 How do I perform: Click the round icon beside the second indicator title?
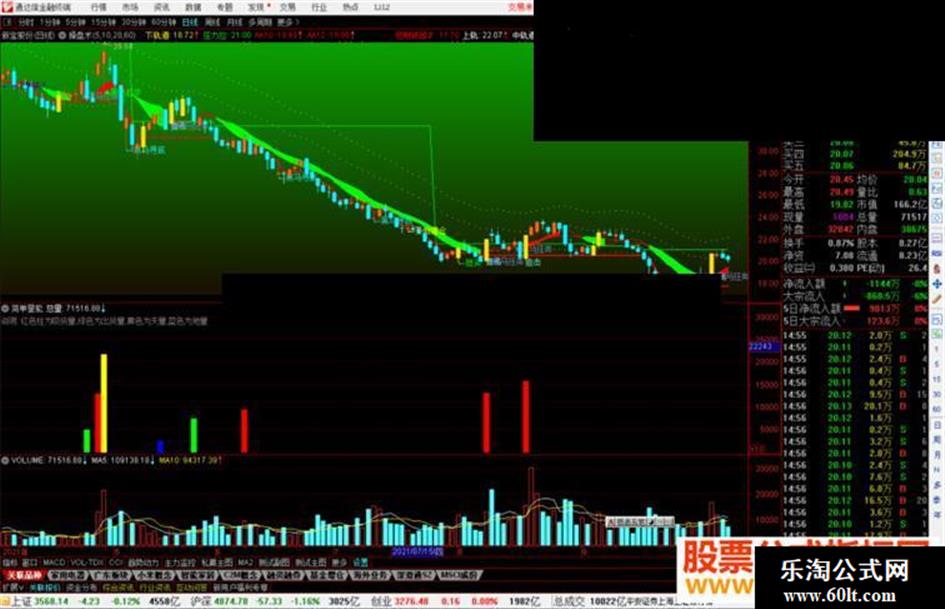point(5,308)
